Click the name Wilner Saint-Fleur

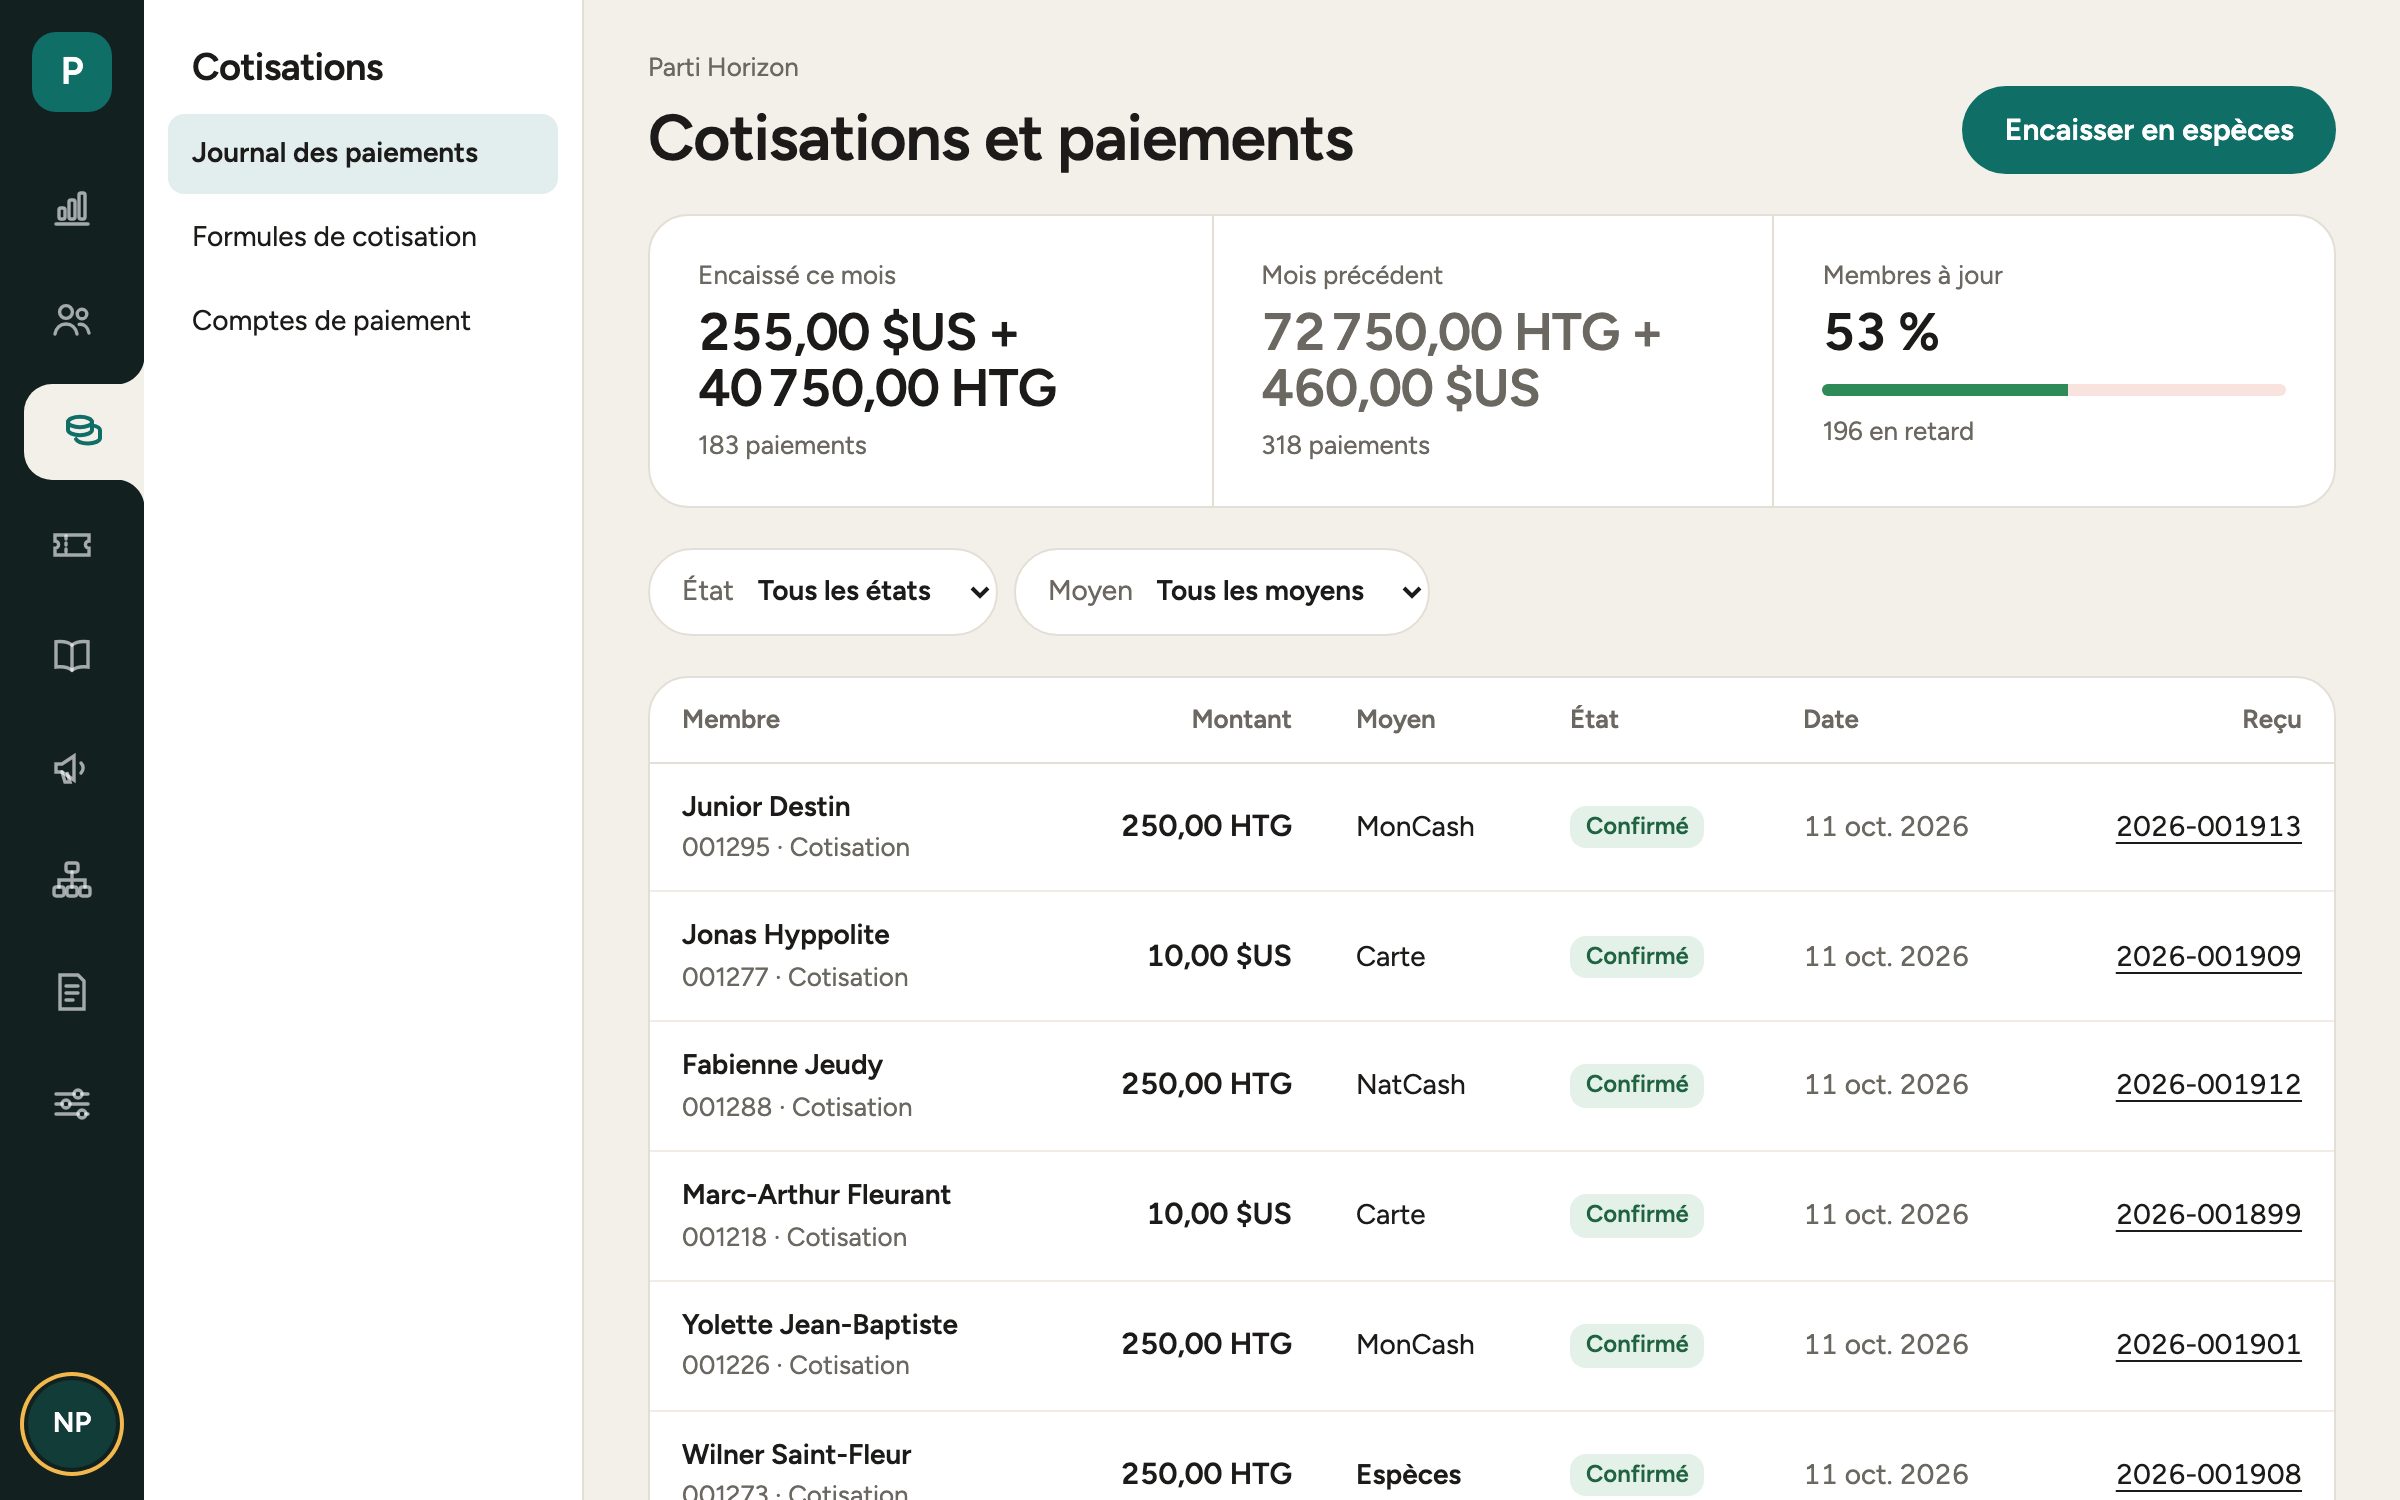(x=796, y=1455)
